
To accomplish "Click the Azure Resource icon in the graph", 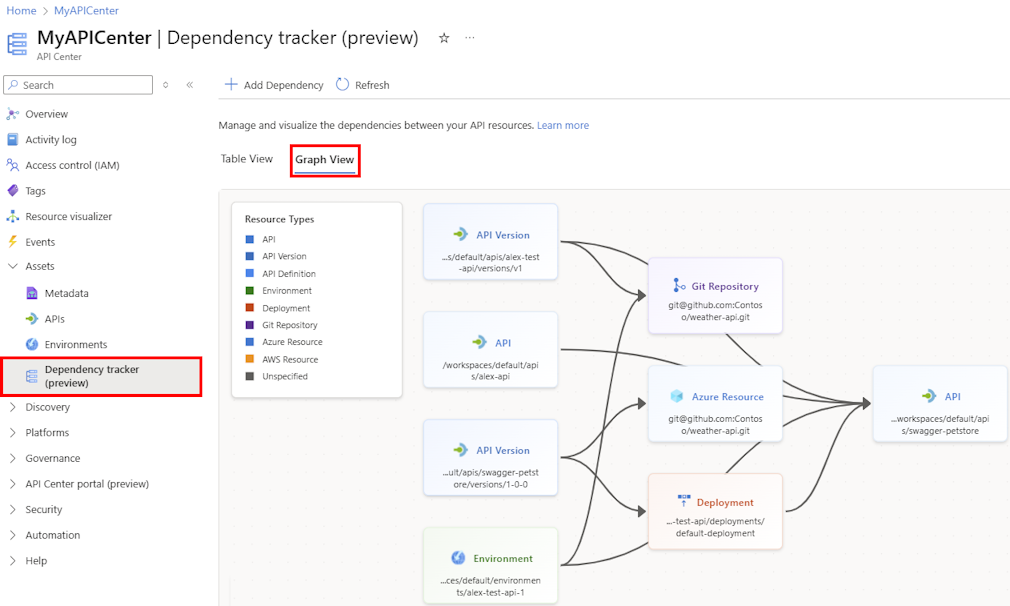I will coord(676,396).
